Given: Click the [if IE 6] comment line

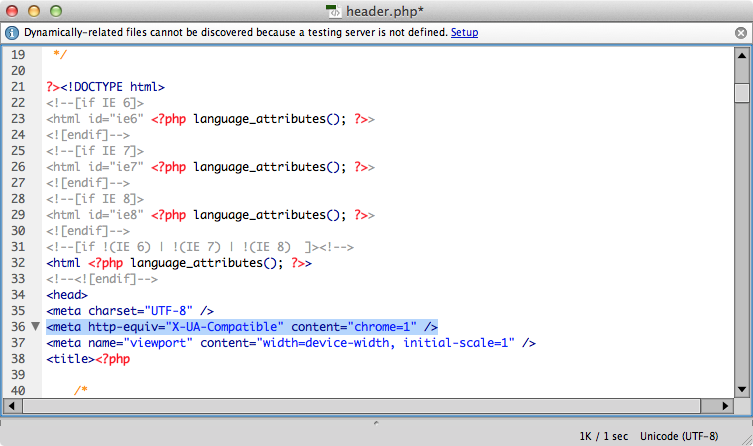Looking at the screenshot, I should (95, 103).
